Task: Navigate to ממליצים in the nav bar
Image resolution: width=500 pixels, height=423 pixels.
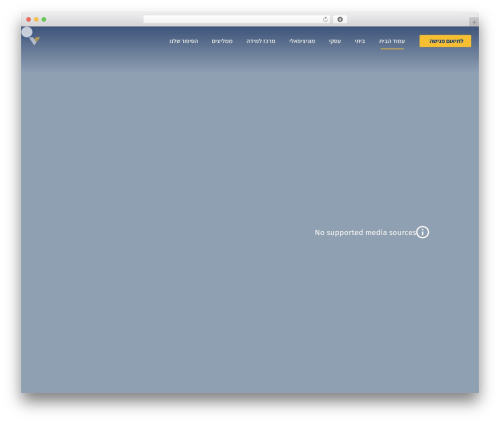Action: 222,41
